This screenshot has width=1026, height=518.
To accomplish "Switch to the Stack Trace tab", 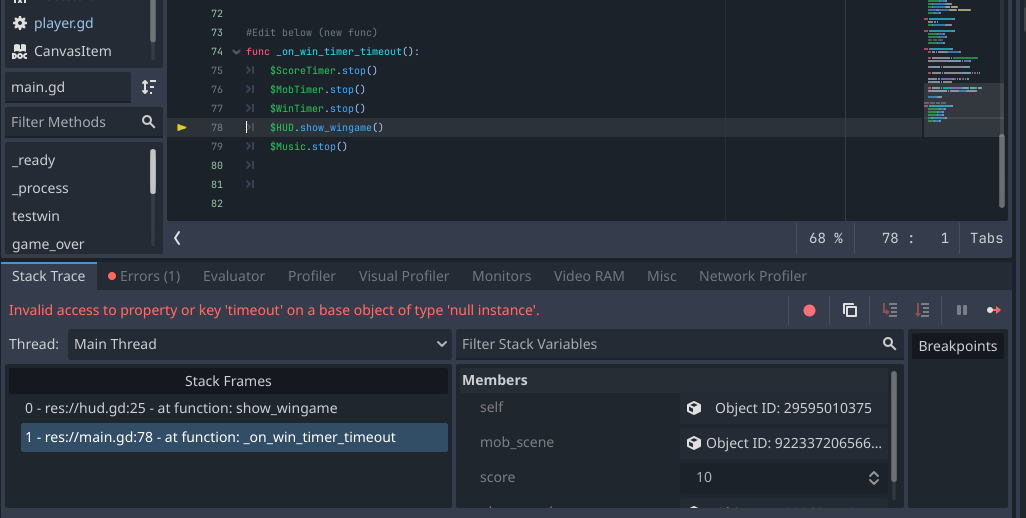I will pos(48,276).
